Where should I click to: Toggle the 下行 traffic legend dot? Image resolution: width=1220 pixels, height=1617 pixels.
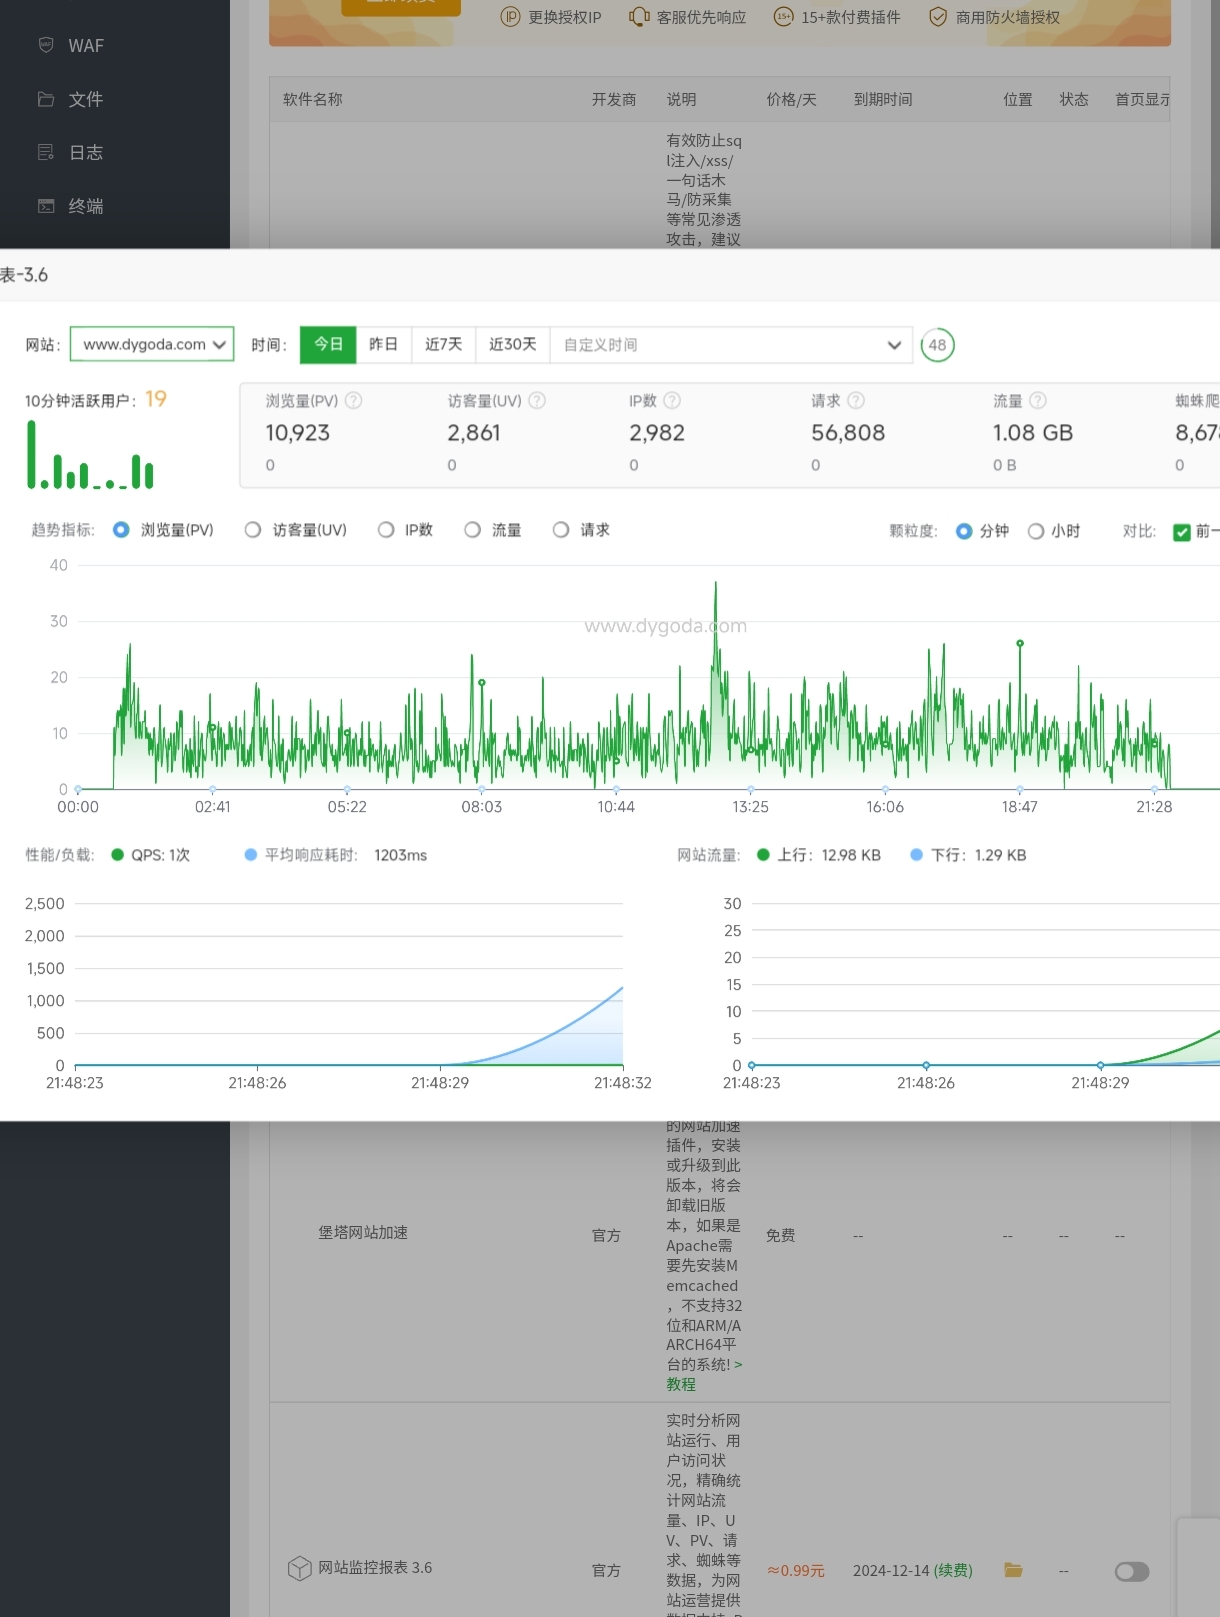917,855
